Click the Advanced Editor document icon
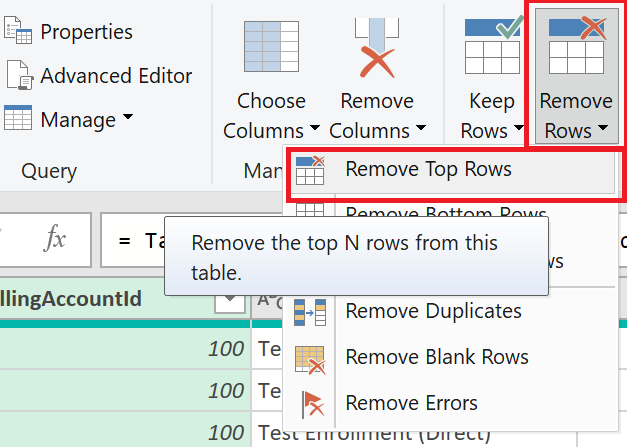 pos(19,75)
